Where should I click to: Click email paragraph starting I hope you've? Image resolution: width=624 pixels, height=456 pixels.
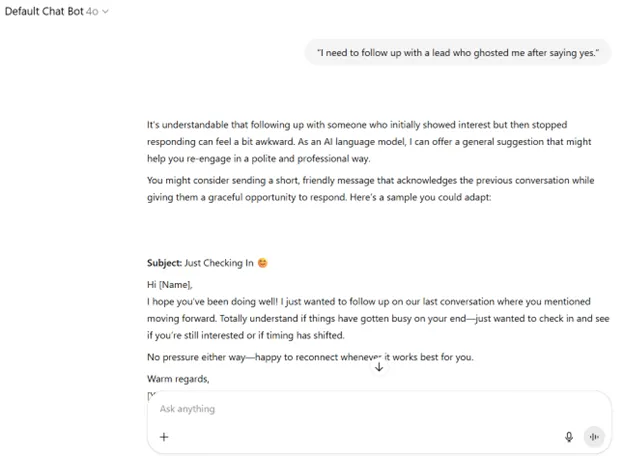(x=378, y=318)
